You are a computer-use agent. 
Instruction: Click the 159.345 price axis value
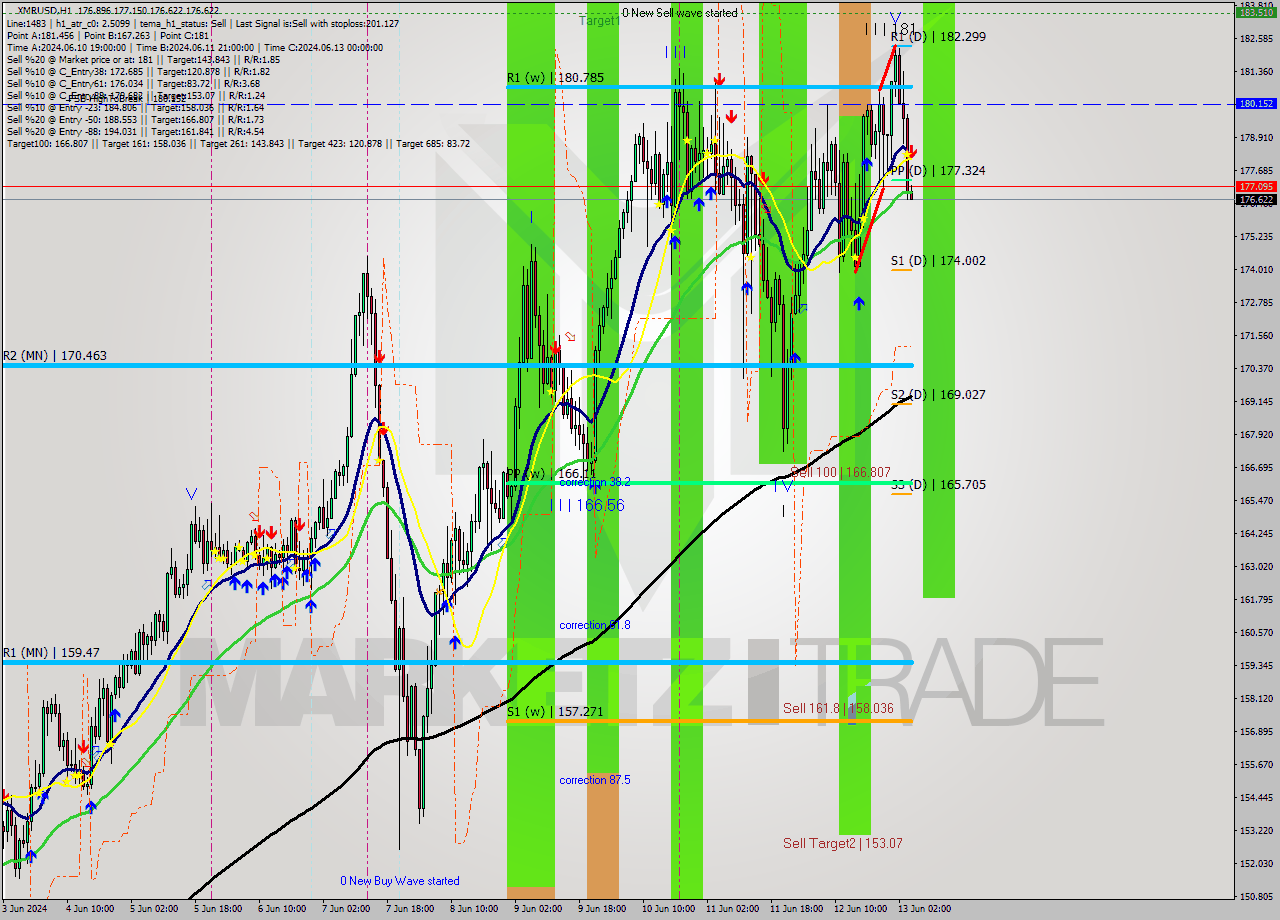(1256, 665)
